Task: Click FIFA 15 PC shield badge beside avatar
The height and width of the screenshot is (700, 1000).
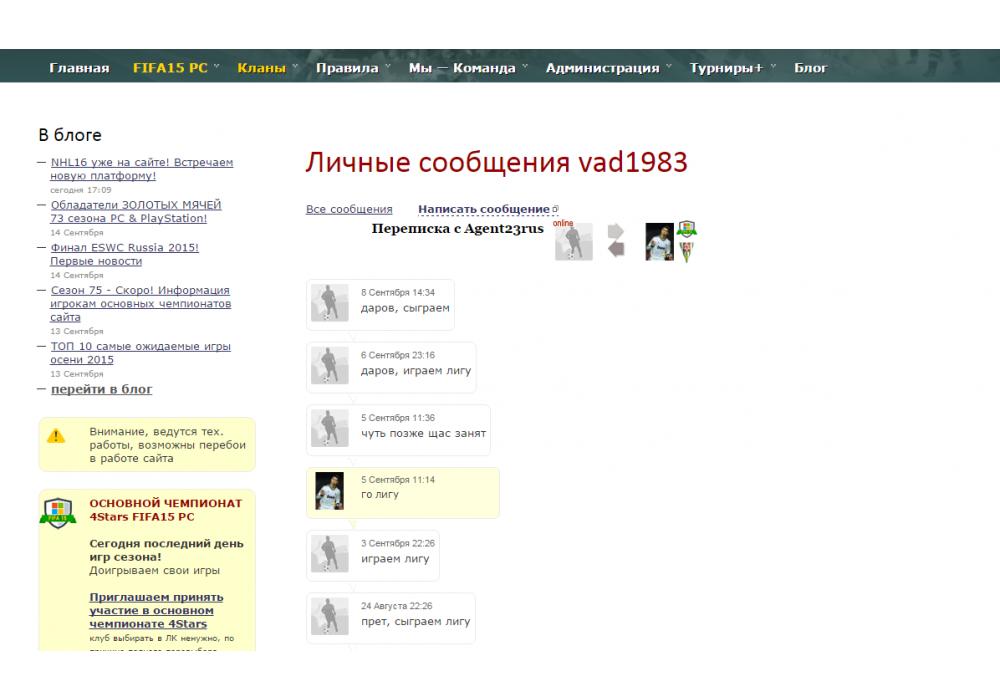Action: pyautogui.click(x=686, y=229)
